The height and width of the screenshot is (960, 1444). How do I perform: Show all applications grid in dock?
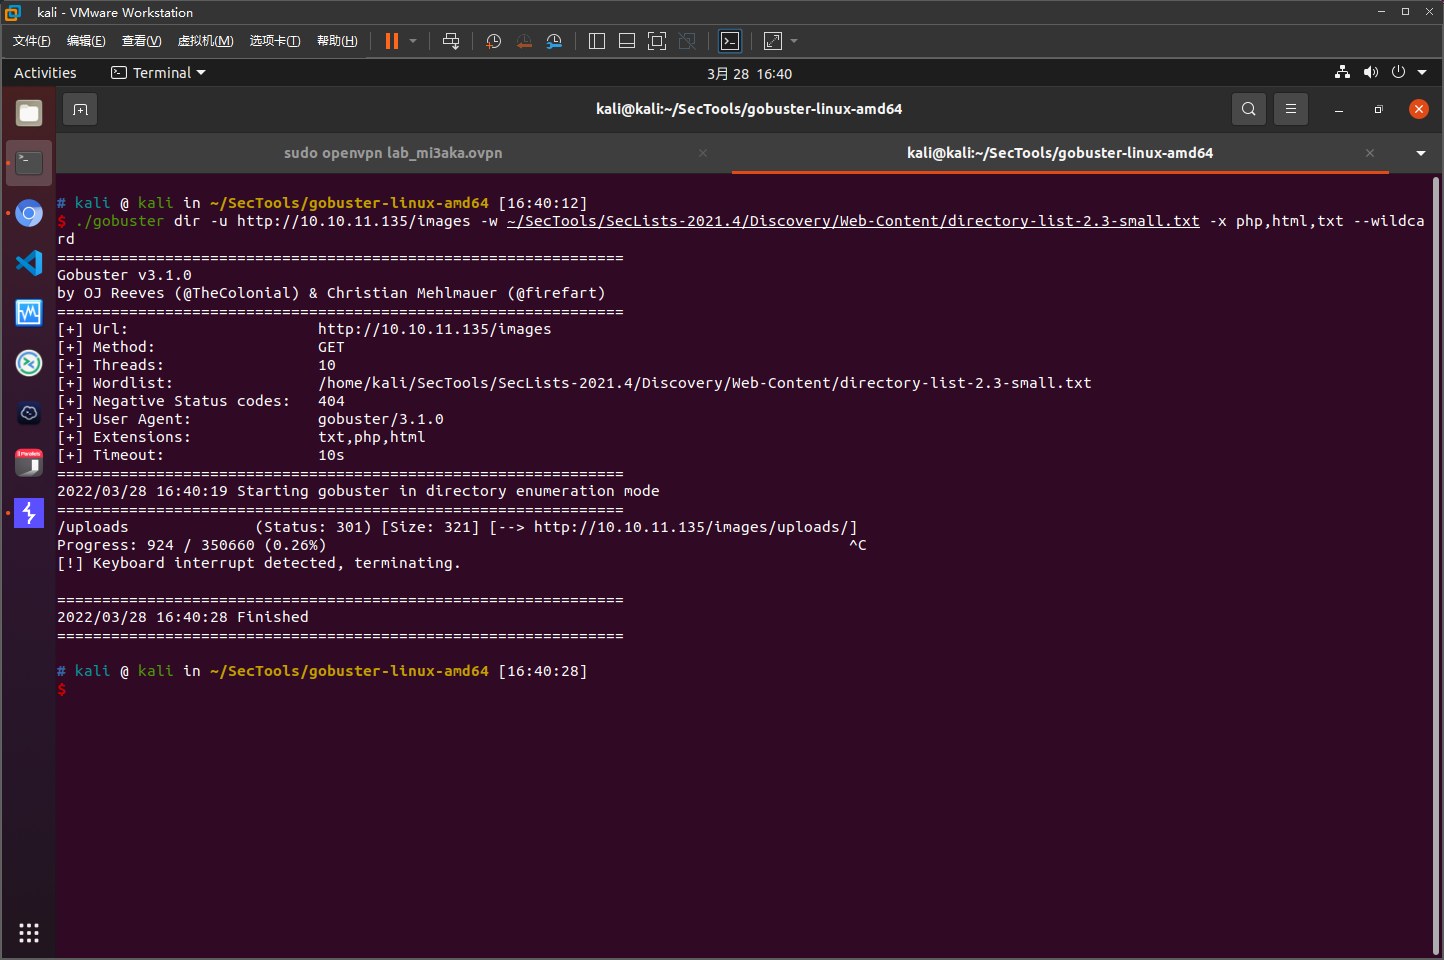tap(29, 932)
